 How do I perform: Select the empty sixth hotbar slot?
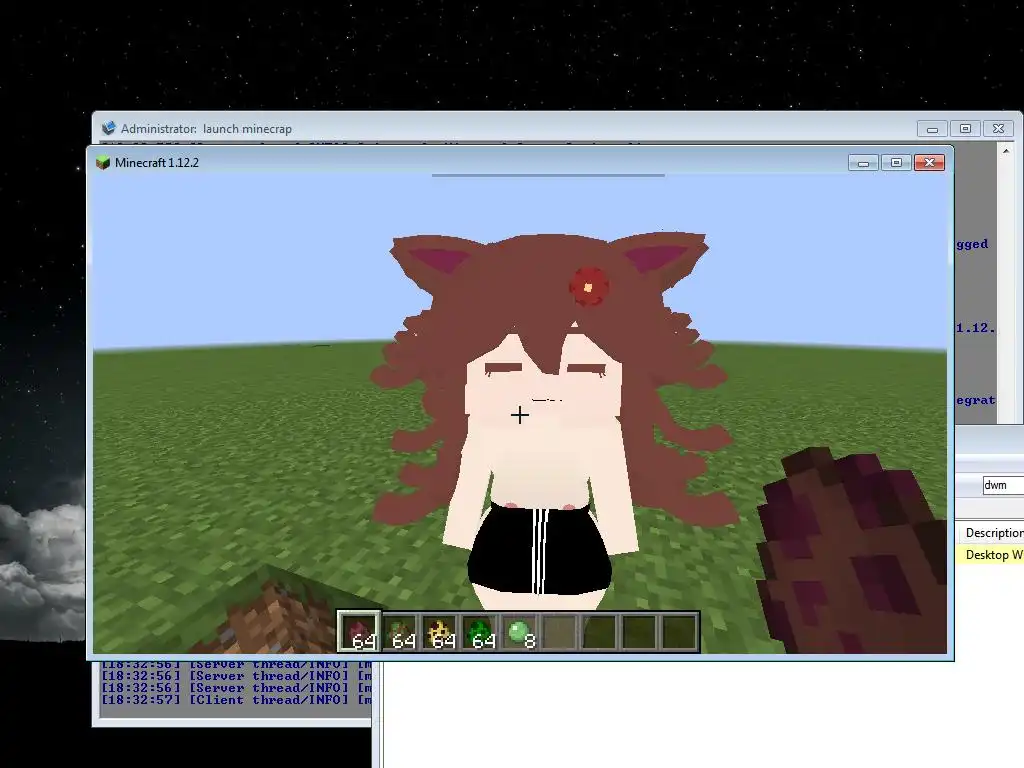coord(559,632)
